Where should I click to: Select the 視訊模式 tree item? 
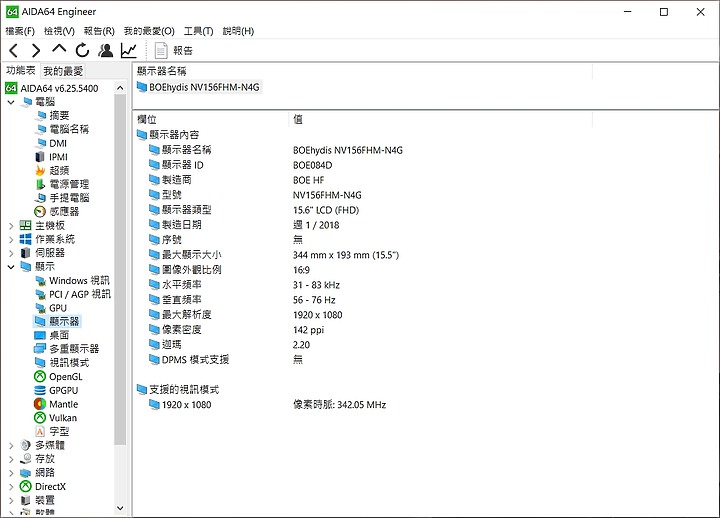[69, 363]
